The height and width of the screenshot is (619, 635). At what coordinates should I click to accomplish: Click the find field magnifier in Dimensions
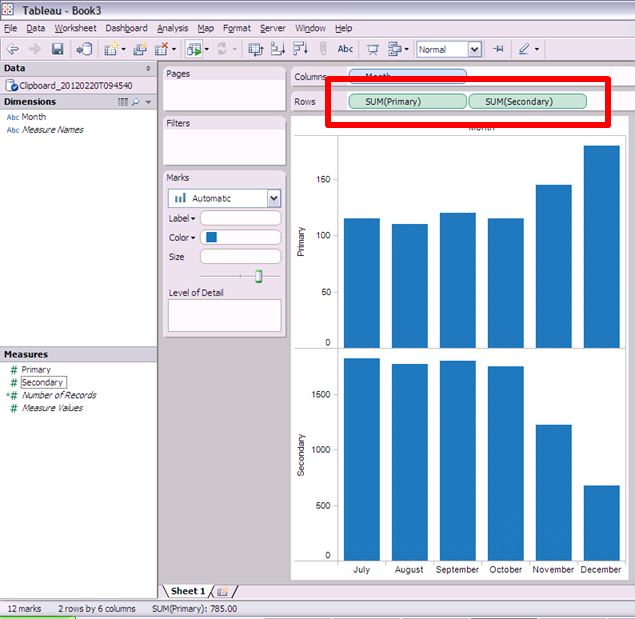tap(137, 102)
